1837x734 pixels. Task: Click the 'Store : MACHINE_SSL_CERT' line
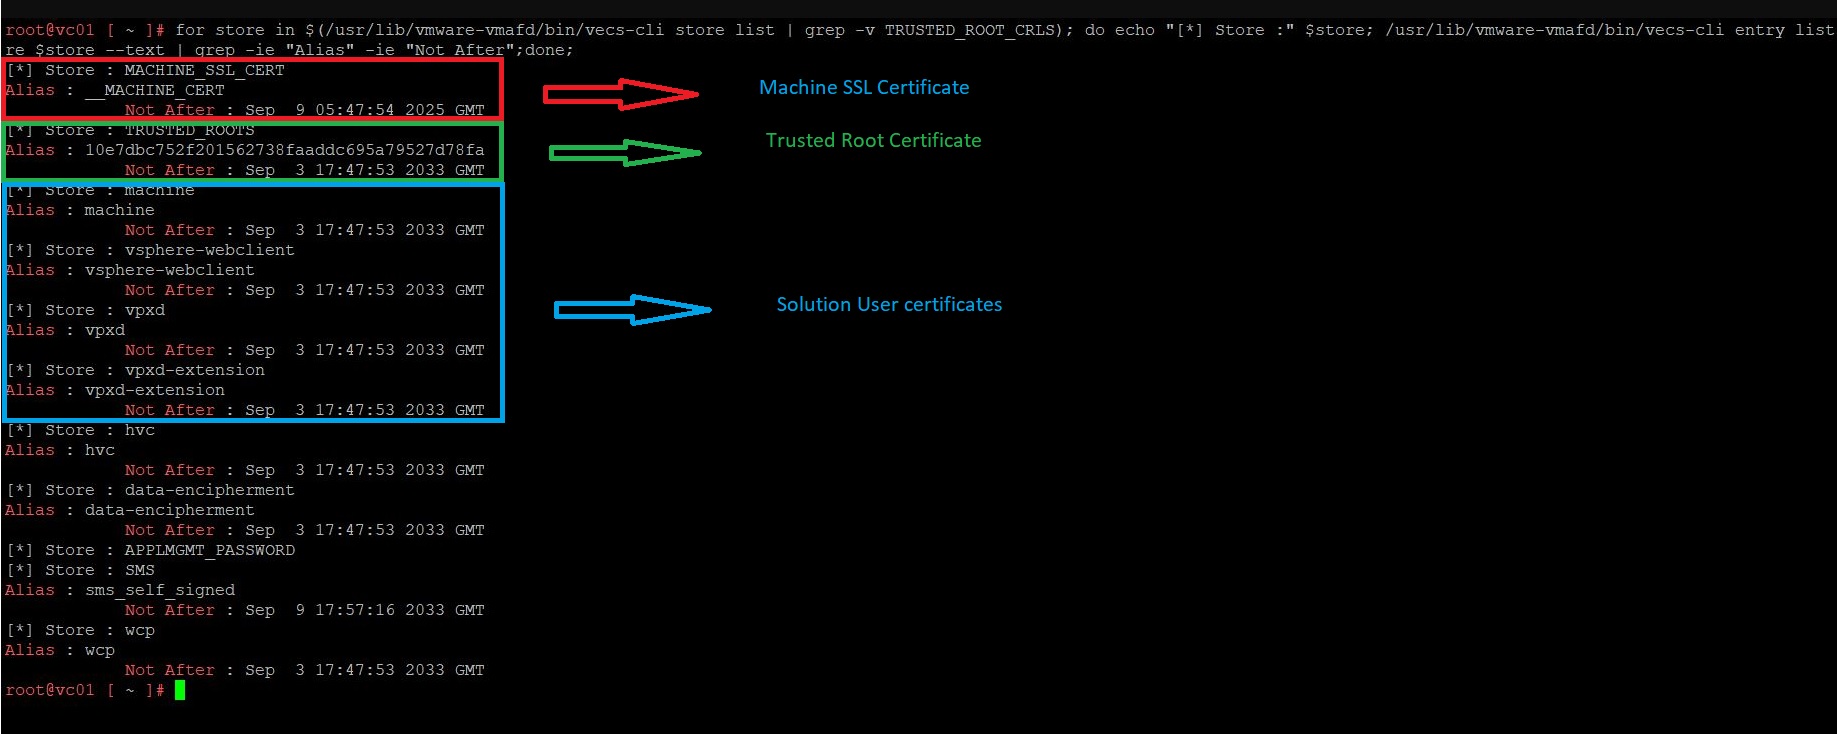tap(146, 70)
